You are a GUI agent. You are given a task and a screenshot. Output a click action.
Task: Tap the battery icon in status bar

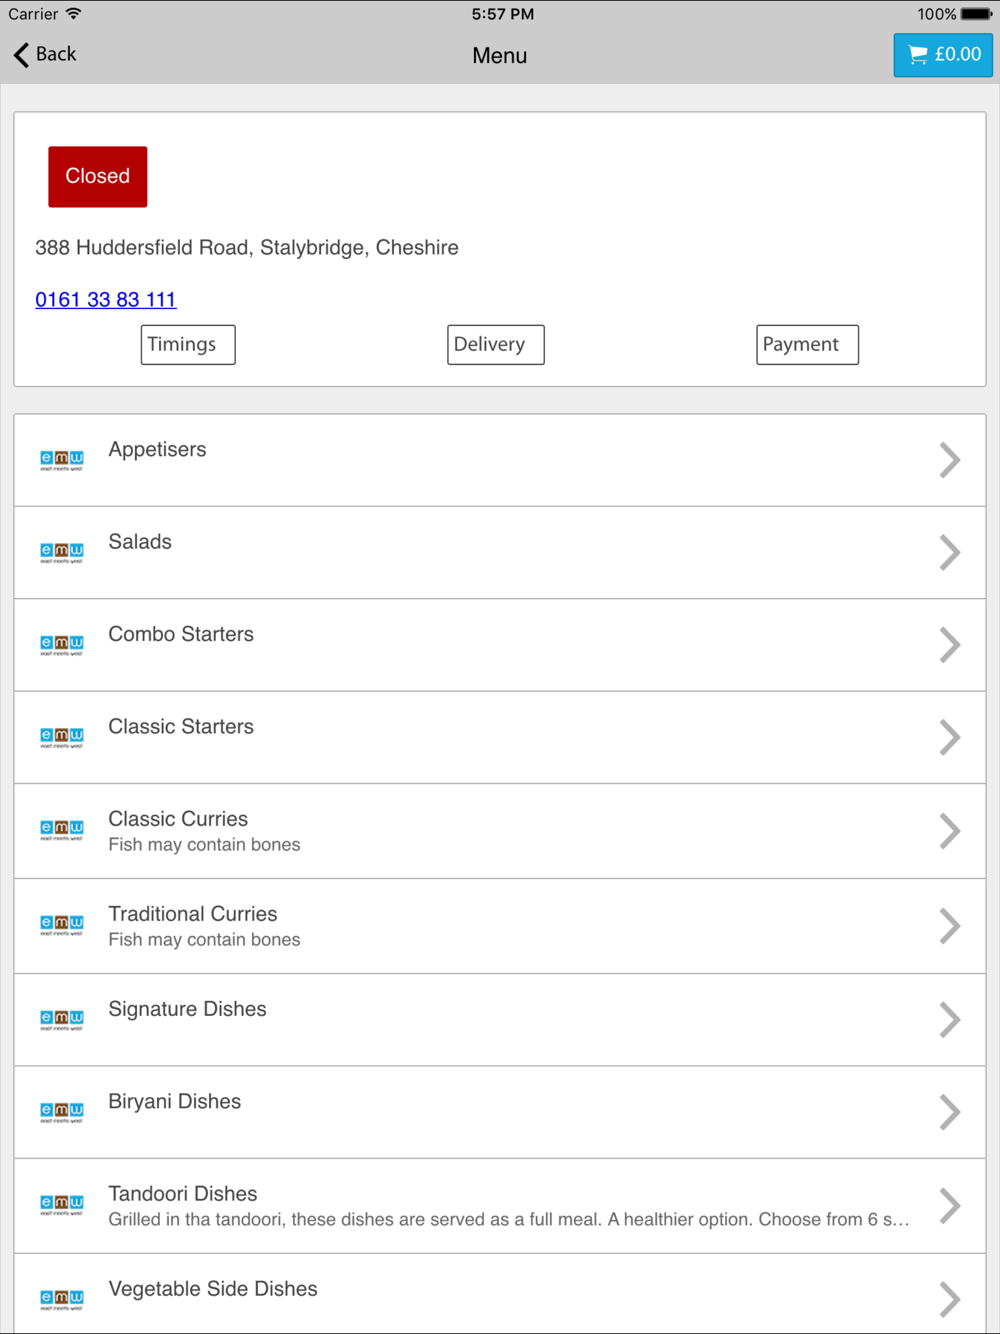[977, 14]
